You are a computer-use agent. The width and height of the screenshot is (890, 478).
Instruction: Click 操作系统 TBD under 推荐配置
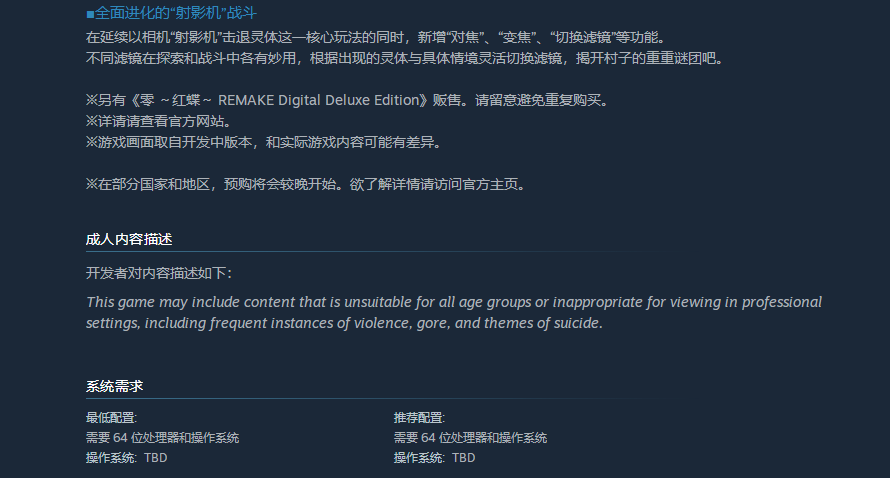[x=435, y=458]
